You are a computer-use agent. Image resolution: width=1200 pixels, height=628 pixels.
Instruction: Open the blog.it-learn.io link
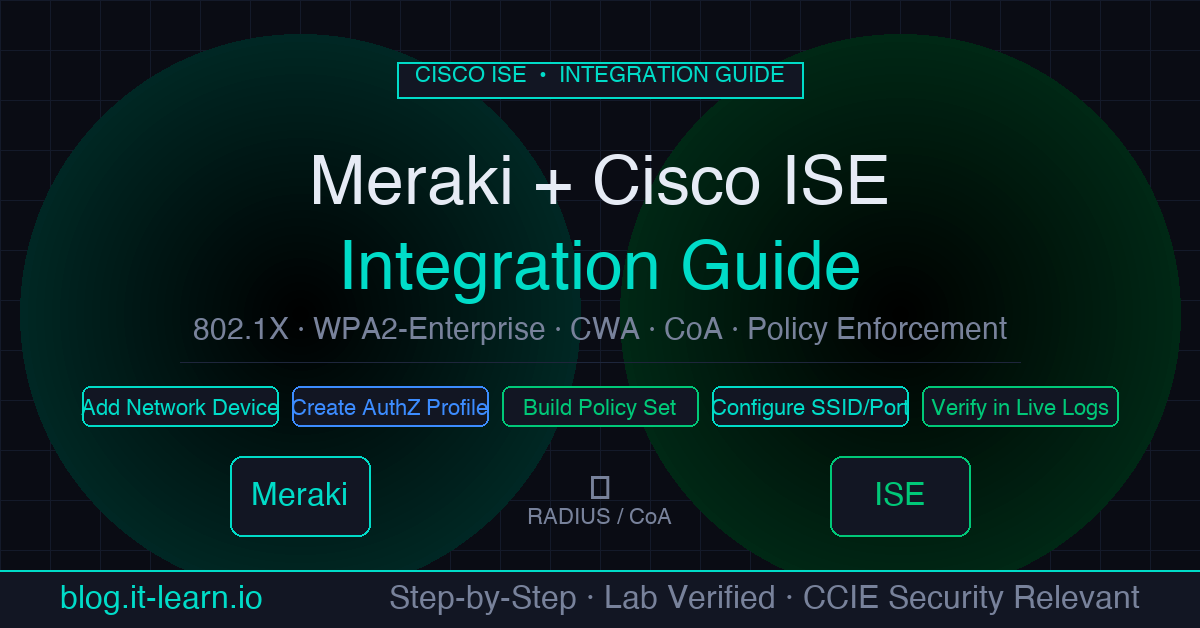click(160, 597)
